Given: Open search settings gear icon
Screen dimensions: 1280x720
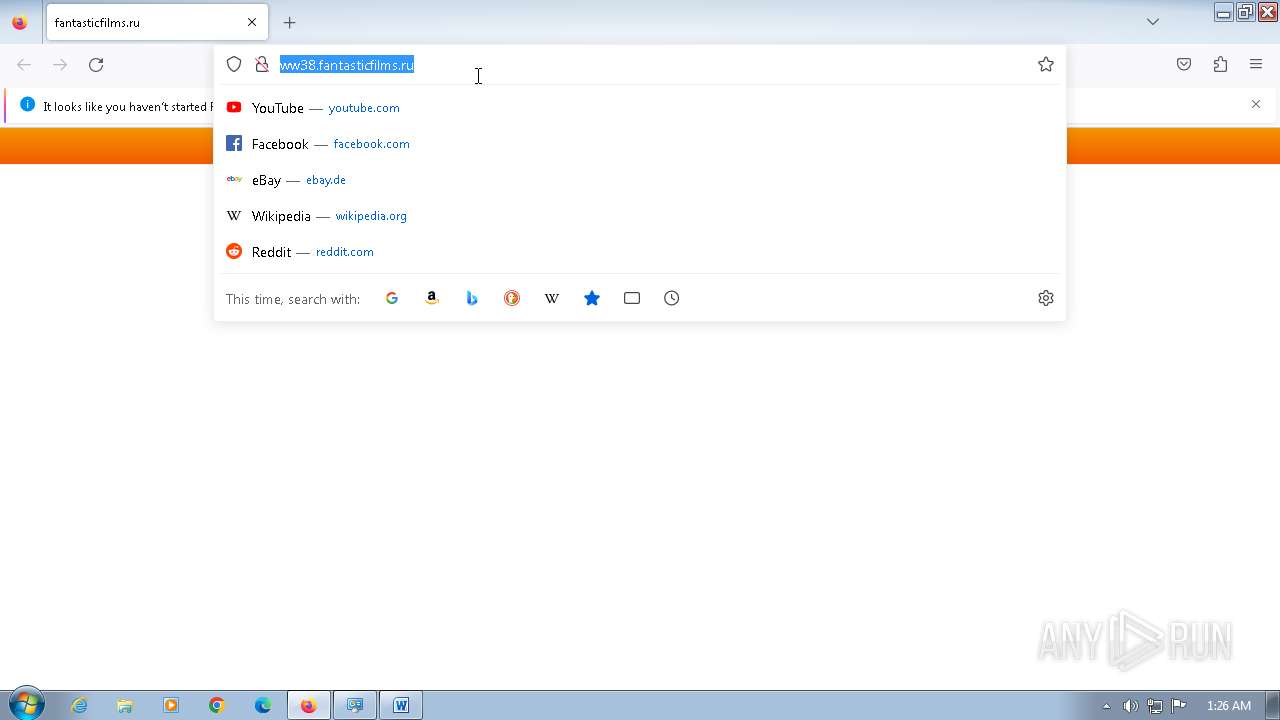Looking at the screenshot, I should click(1046, 298).
